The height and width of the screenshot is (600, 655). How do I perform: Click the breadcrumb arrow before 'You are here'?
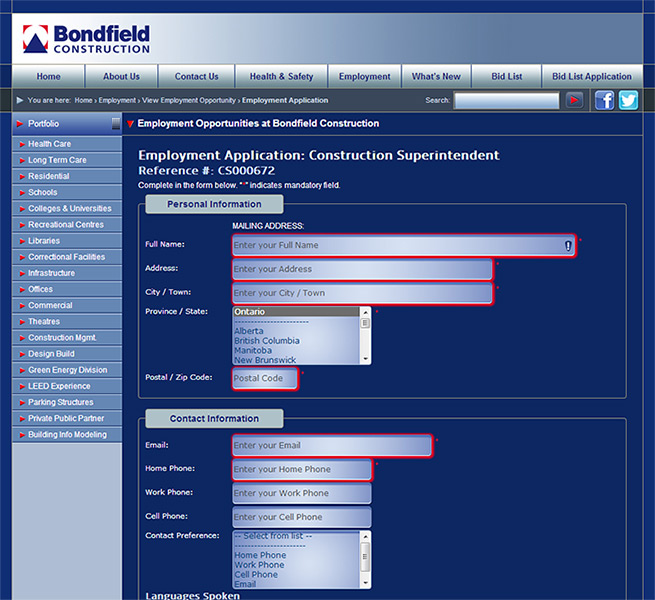(x=20, y=100)
